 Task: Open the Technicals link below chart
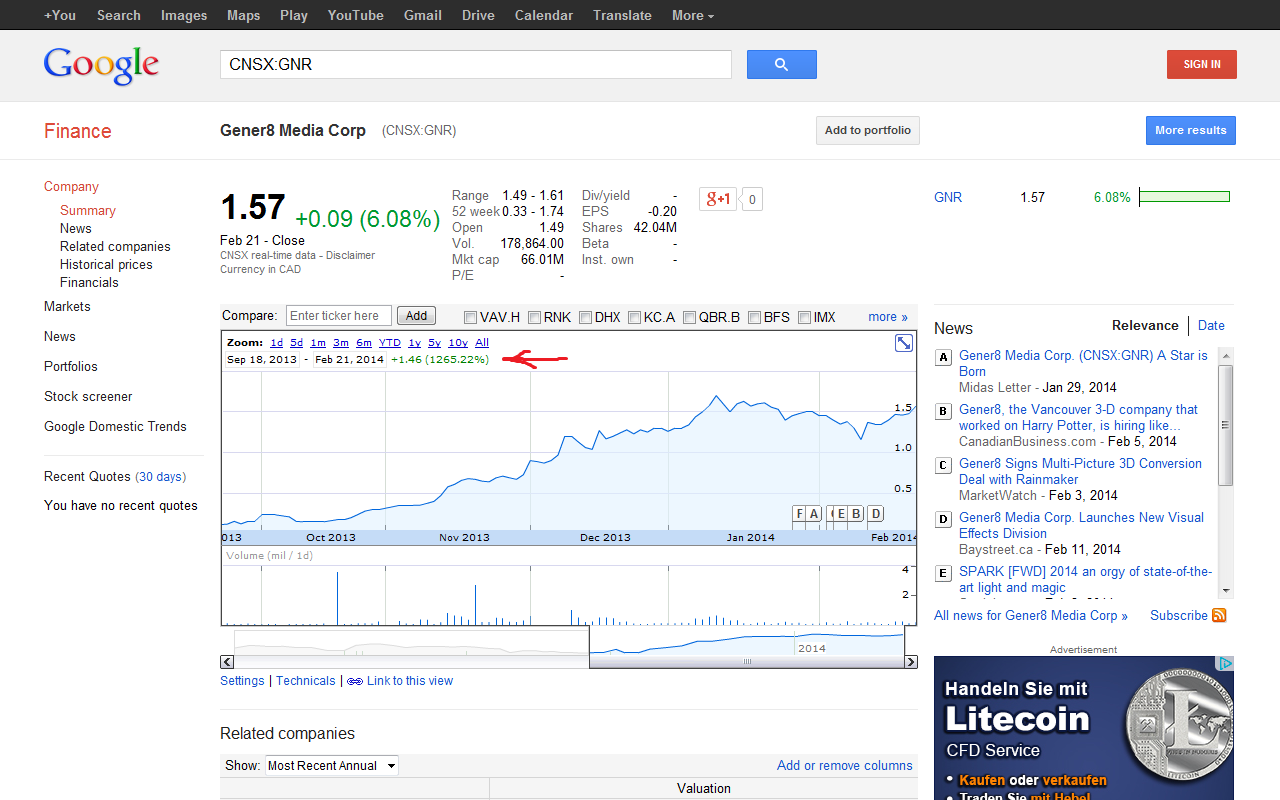pos(306,681)
